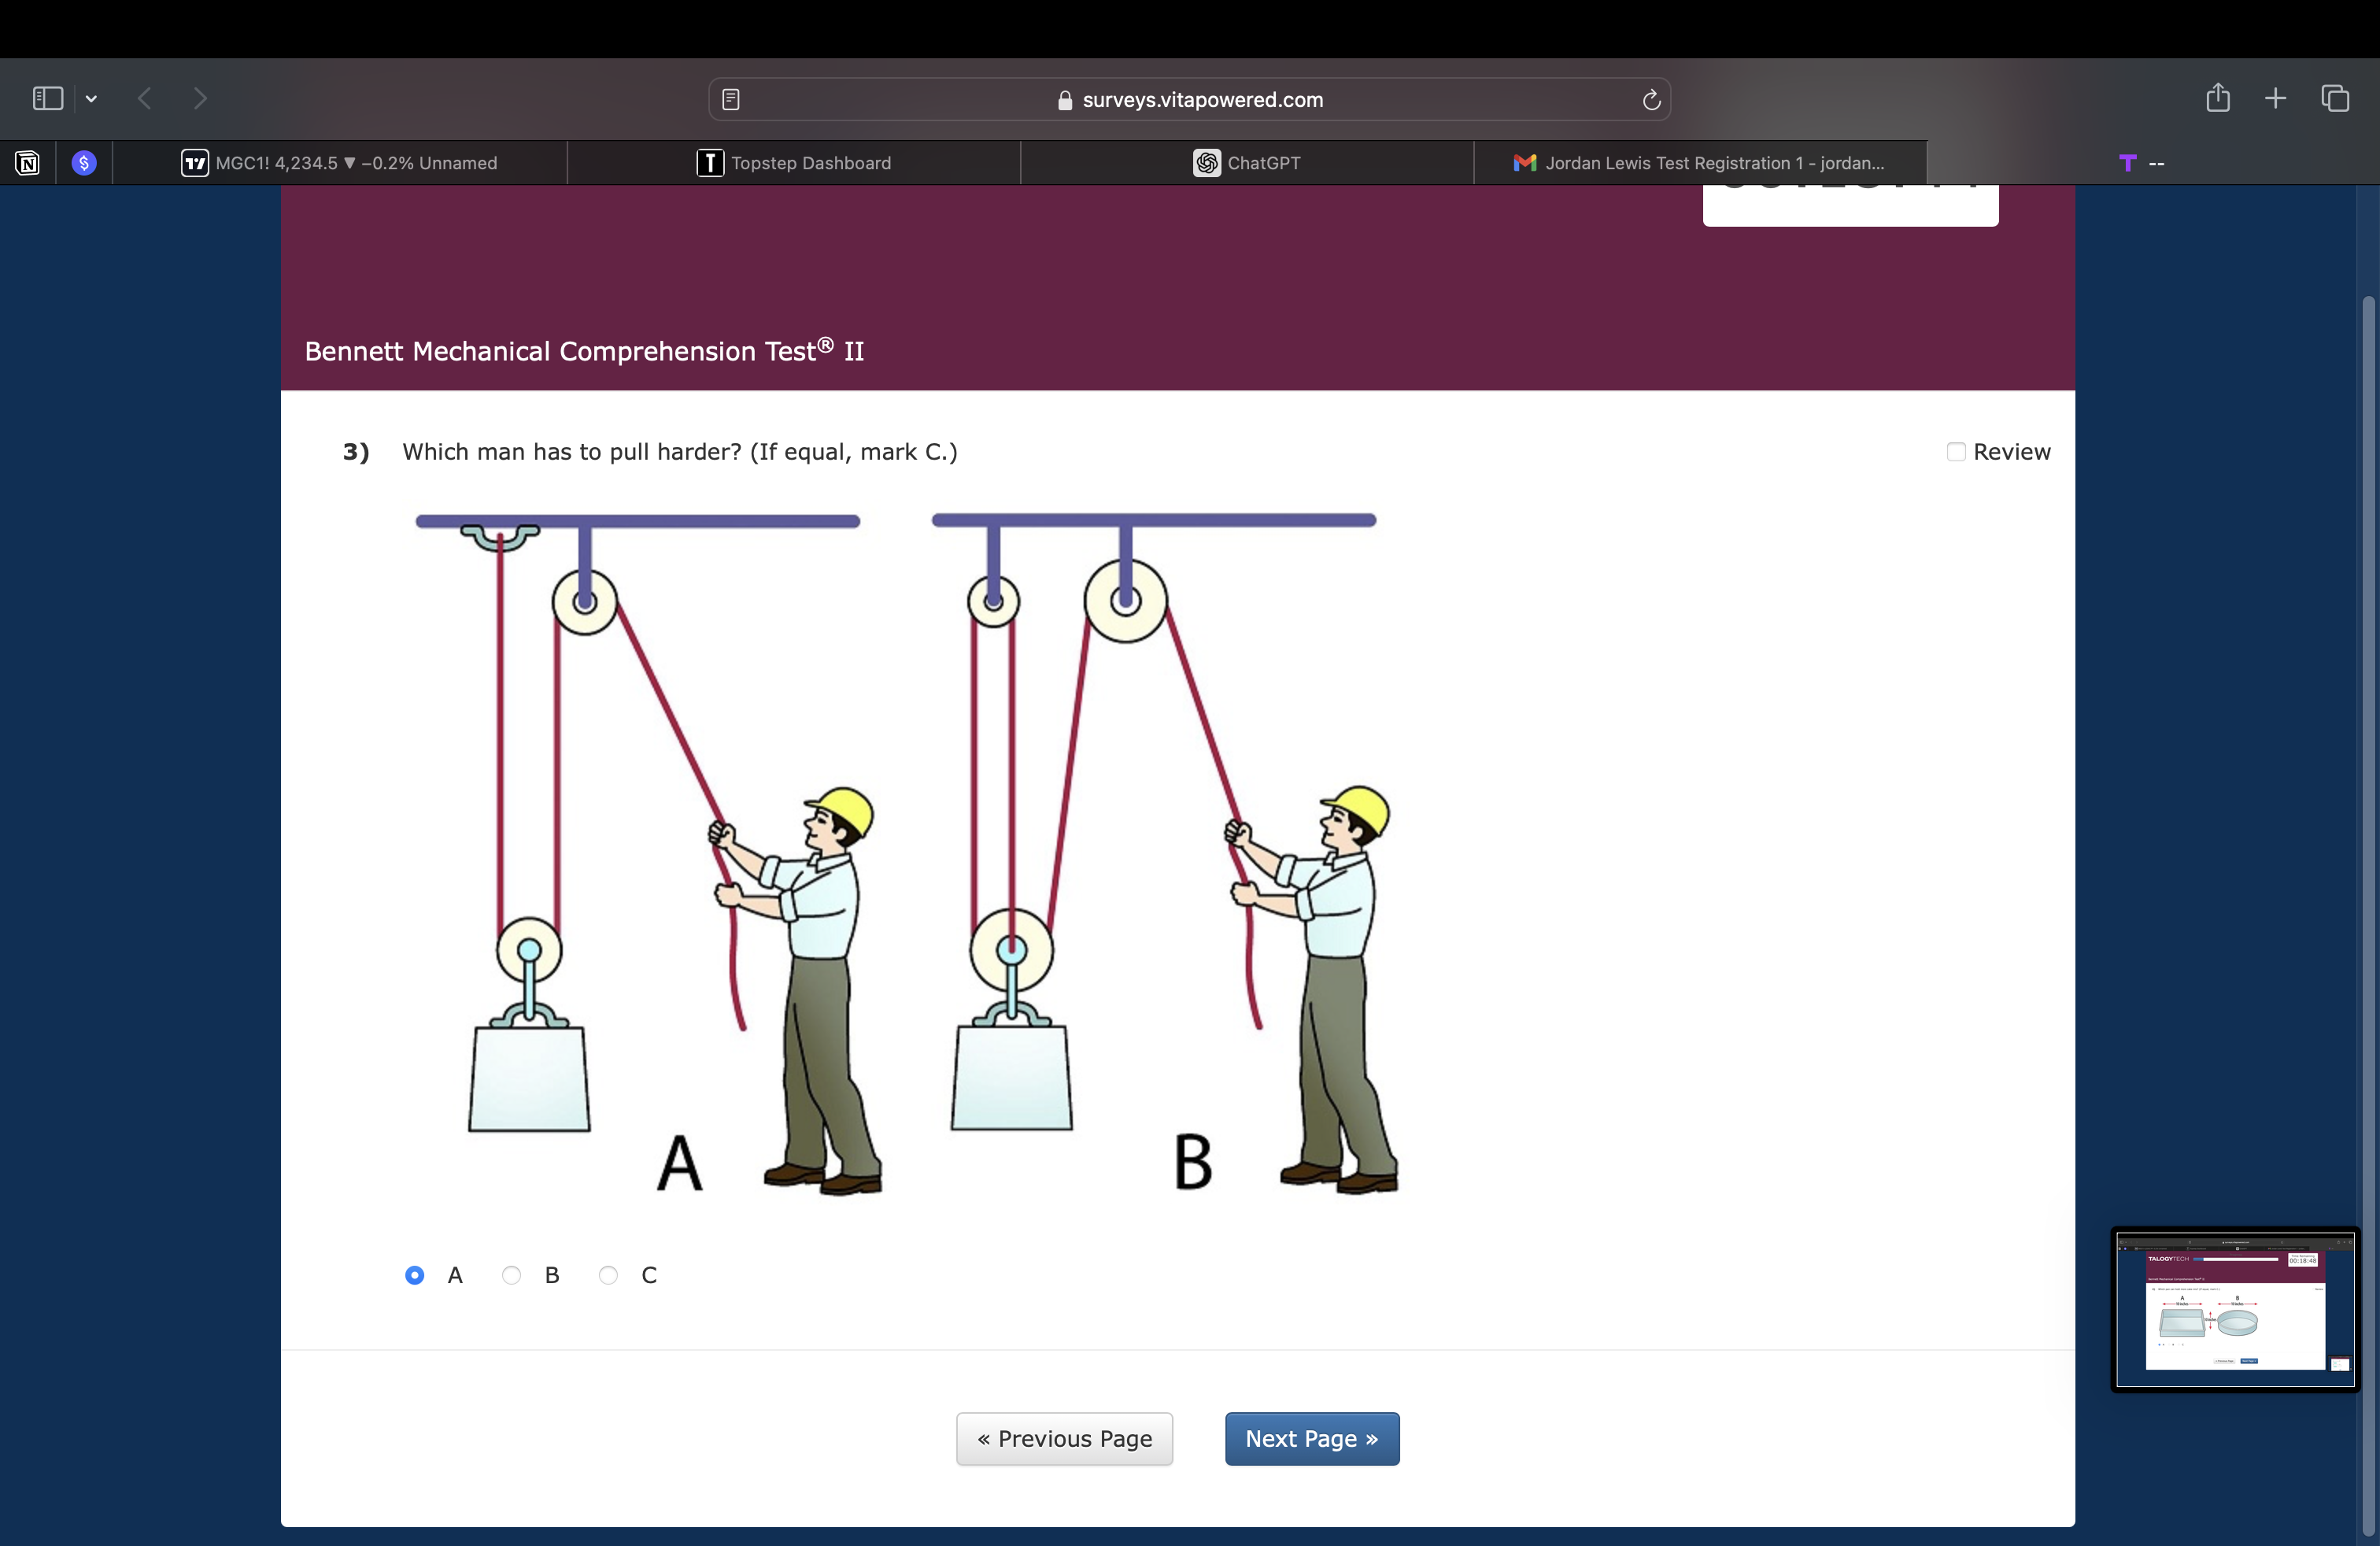The width and height of the screenshot is (2380, 1546).
Task: Click the browser back arrow
Action: point(145,98)
